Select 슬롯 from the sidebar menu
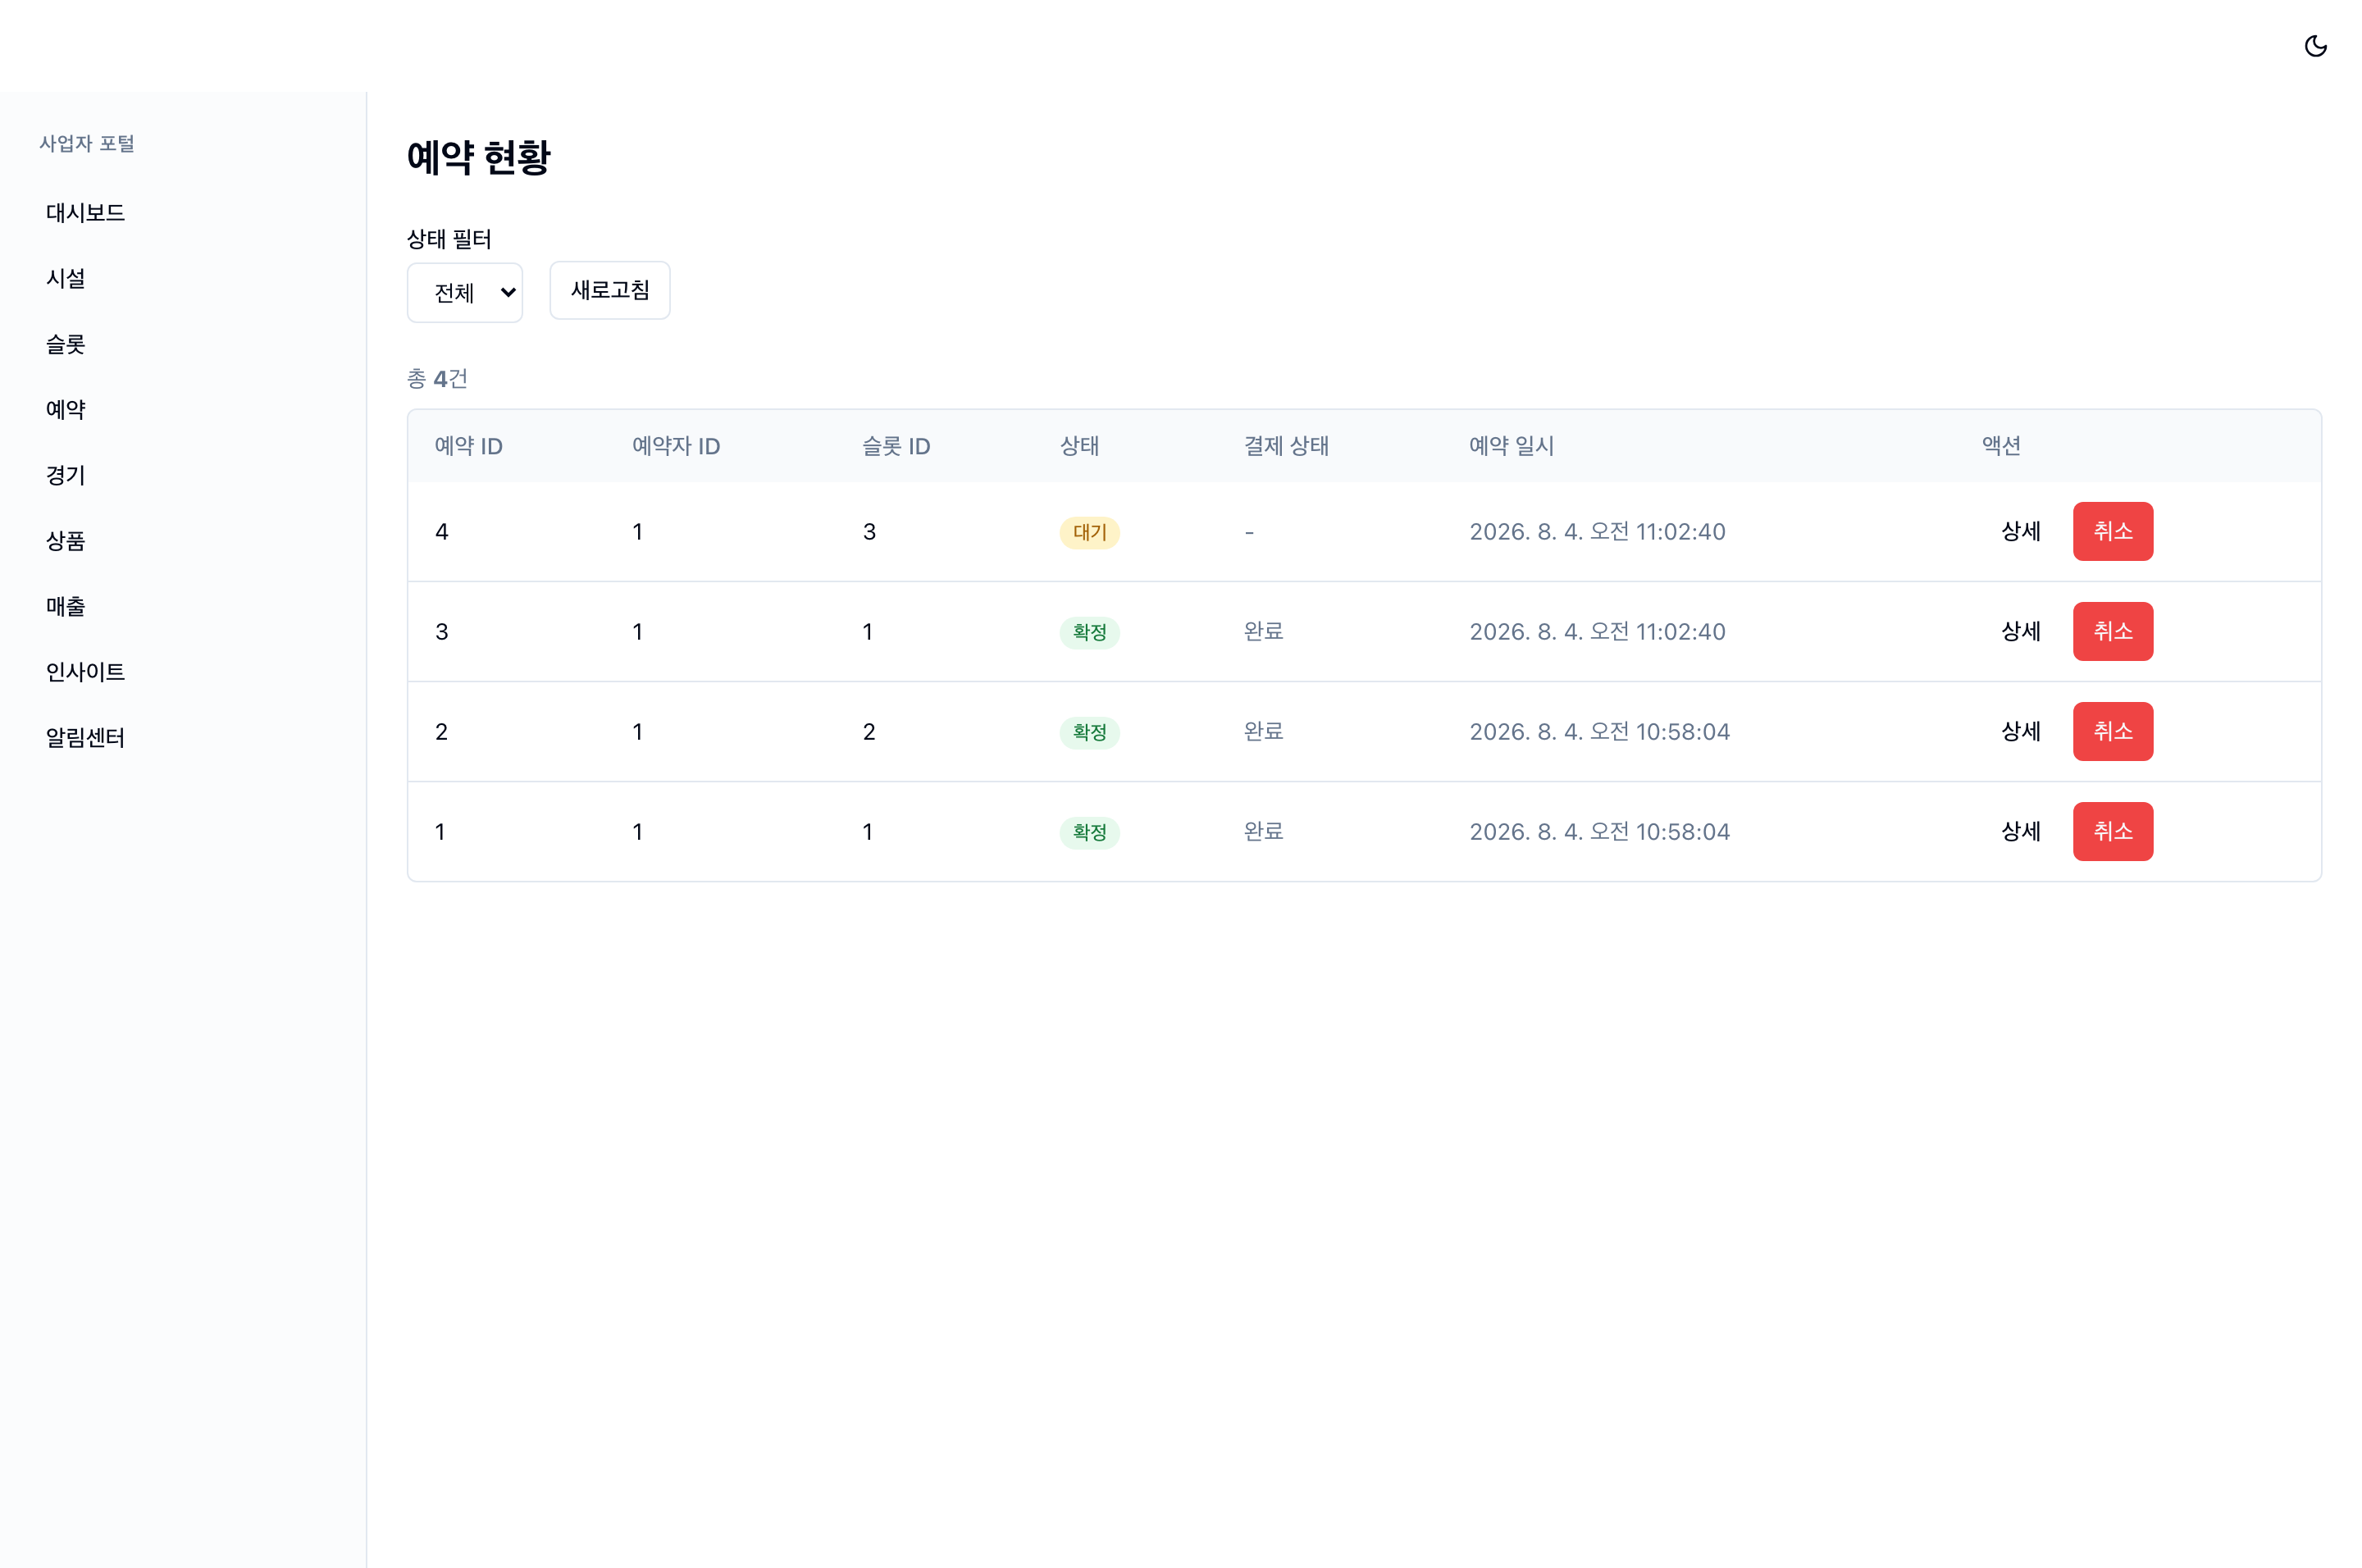 (66, 344)
